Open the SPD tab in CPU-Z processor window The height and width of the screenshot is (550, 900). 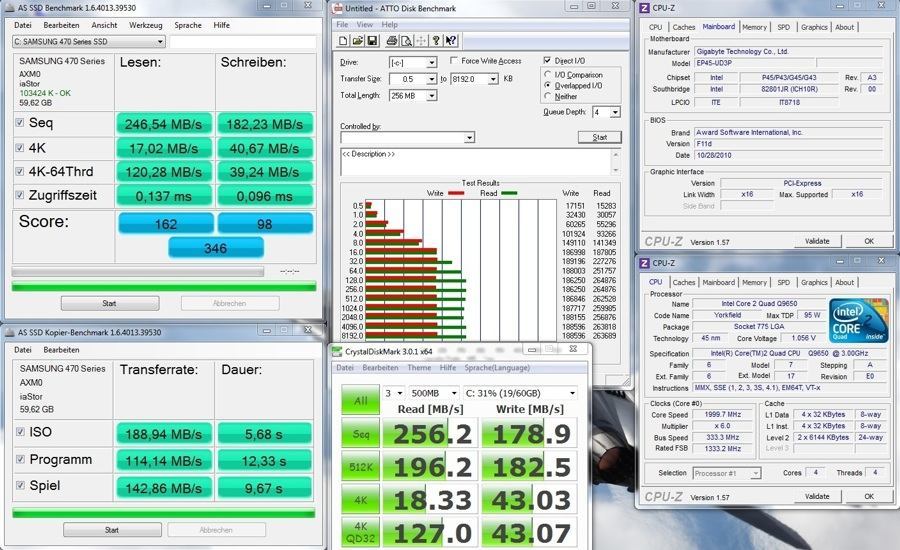pos(783,282)
